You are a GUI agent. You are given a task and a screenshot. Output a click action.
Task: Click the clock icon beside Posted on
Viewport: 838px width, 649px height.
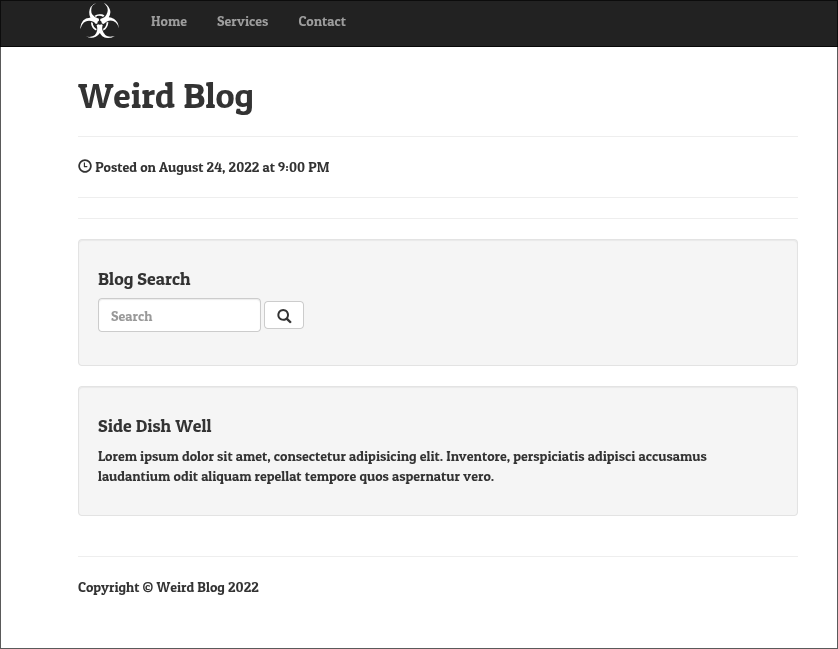click(85, 166)
